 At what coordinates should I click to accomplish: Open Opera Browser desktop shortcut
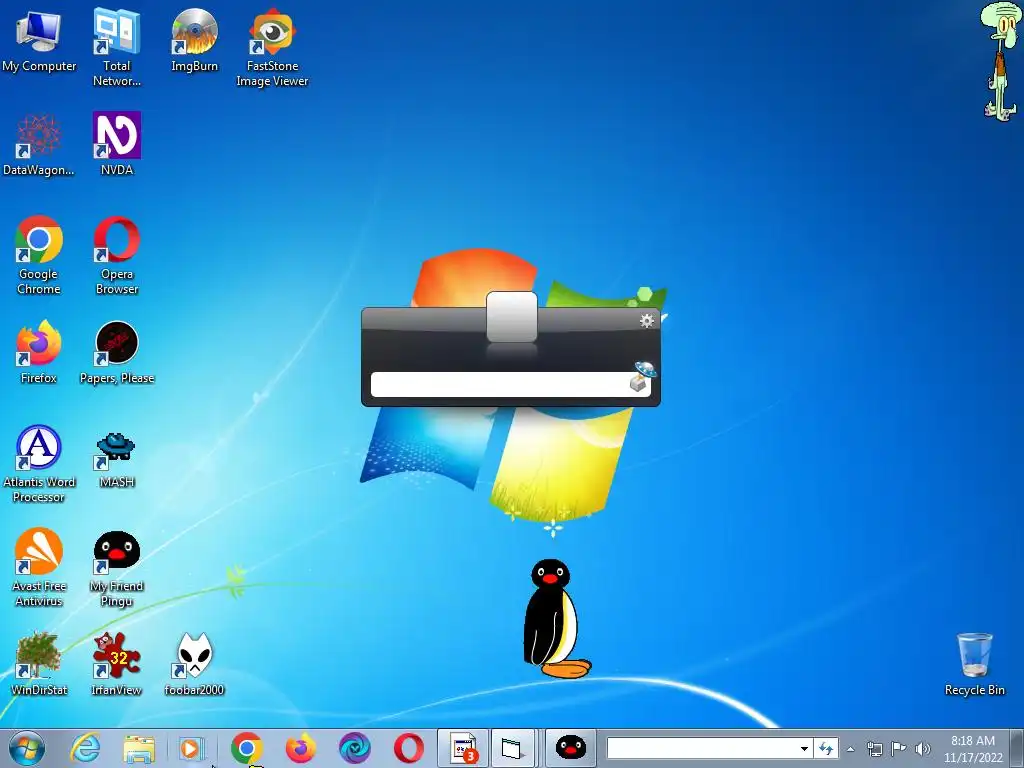pyautogui.click(x=117, y=255)
